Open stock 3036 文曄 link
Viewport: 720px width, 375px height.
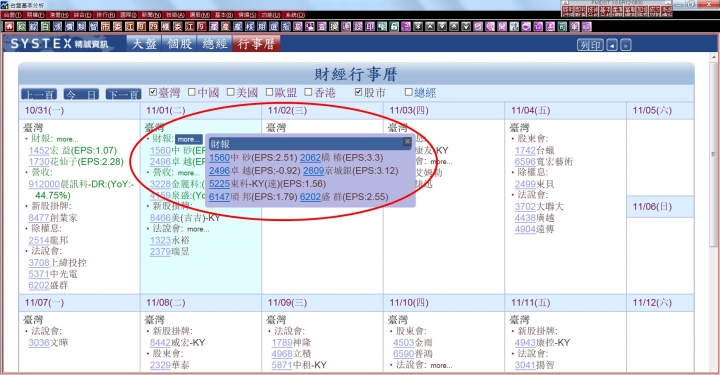[x=39, y=343]
